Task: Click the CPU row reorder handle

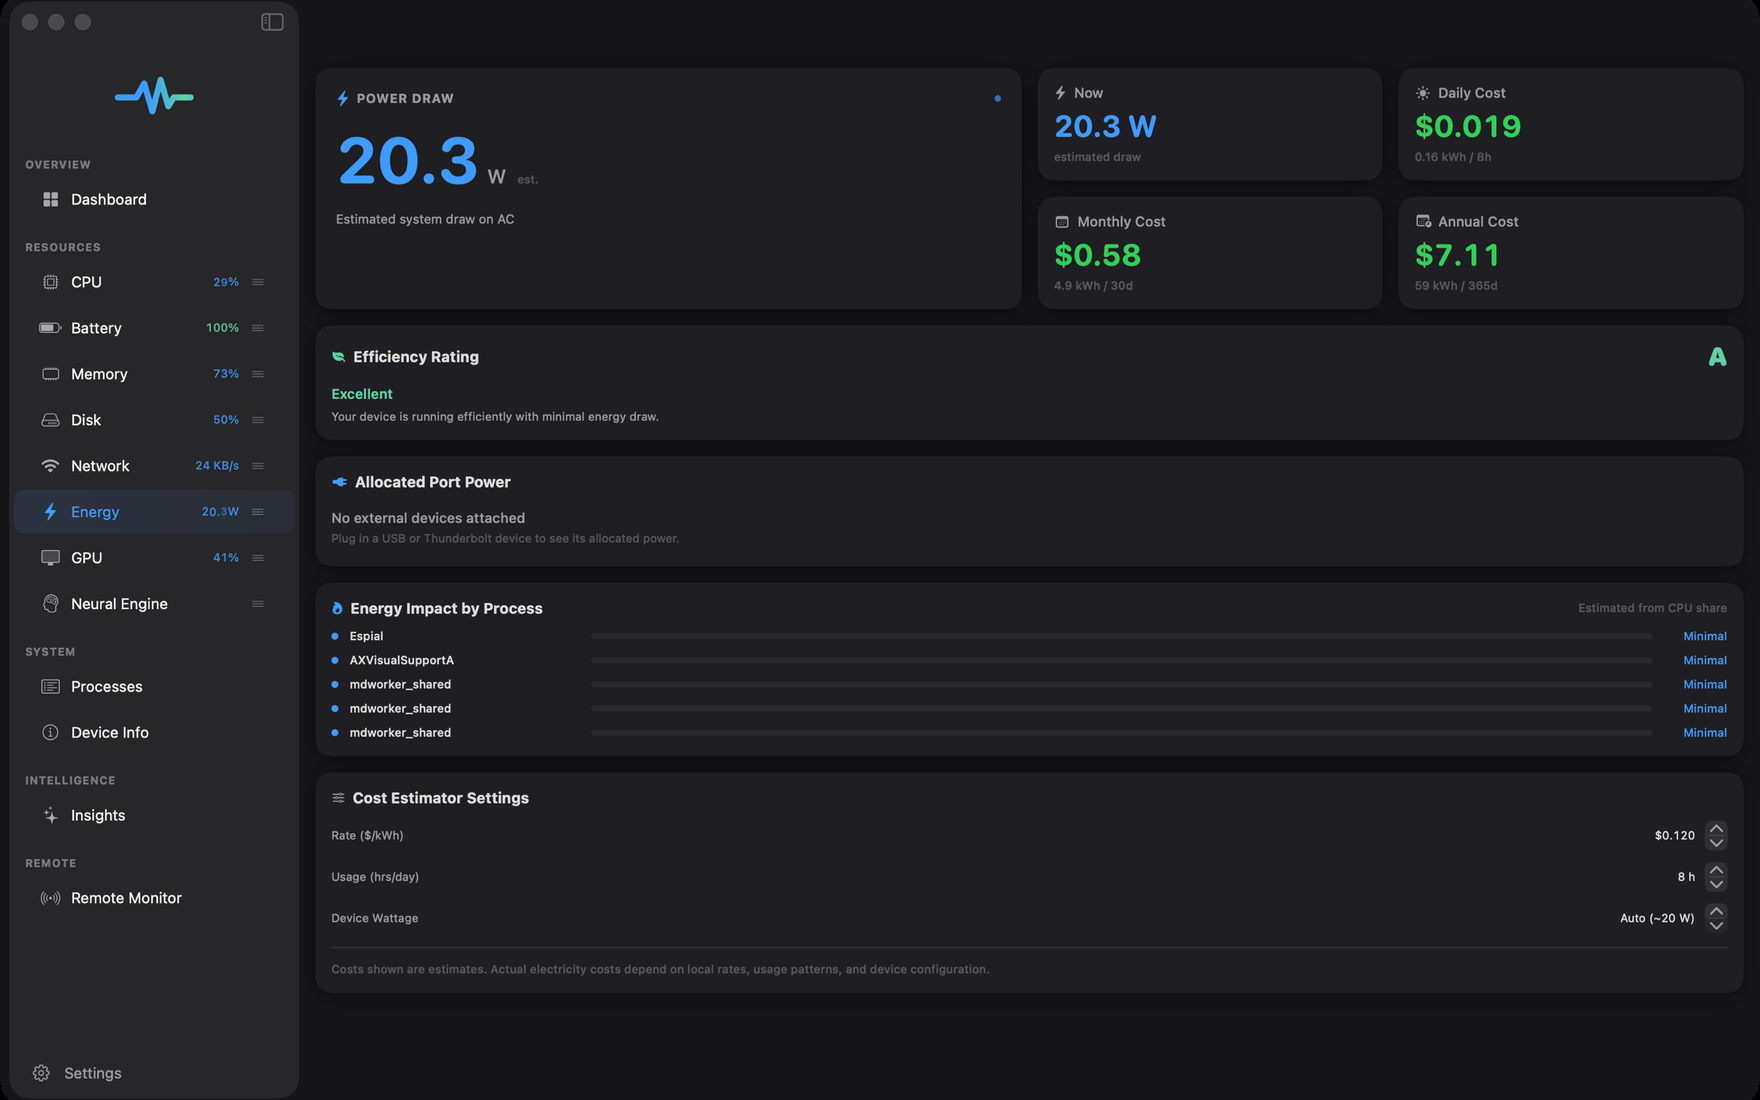Action: click(x=258, y=282)
